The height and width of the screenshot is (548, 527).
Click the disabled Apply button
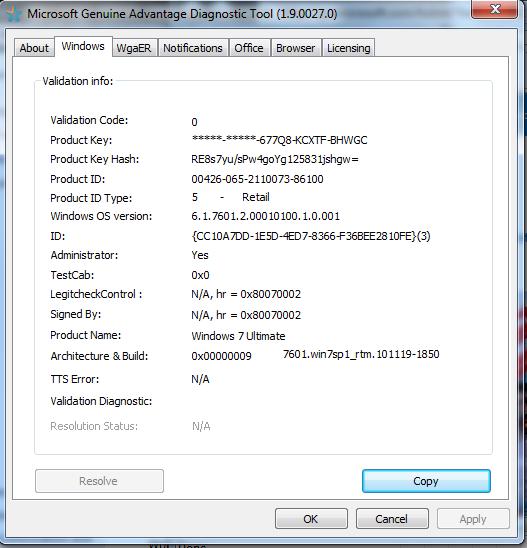(473, 519)
